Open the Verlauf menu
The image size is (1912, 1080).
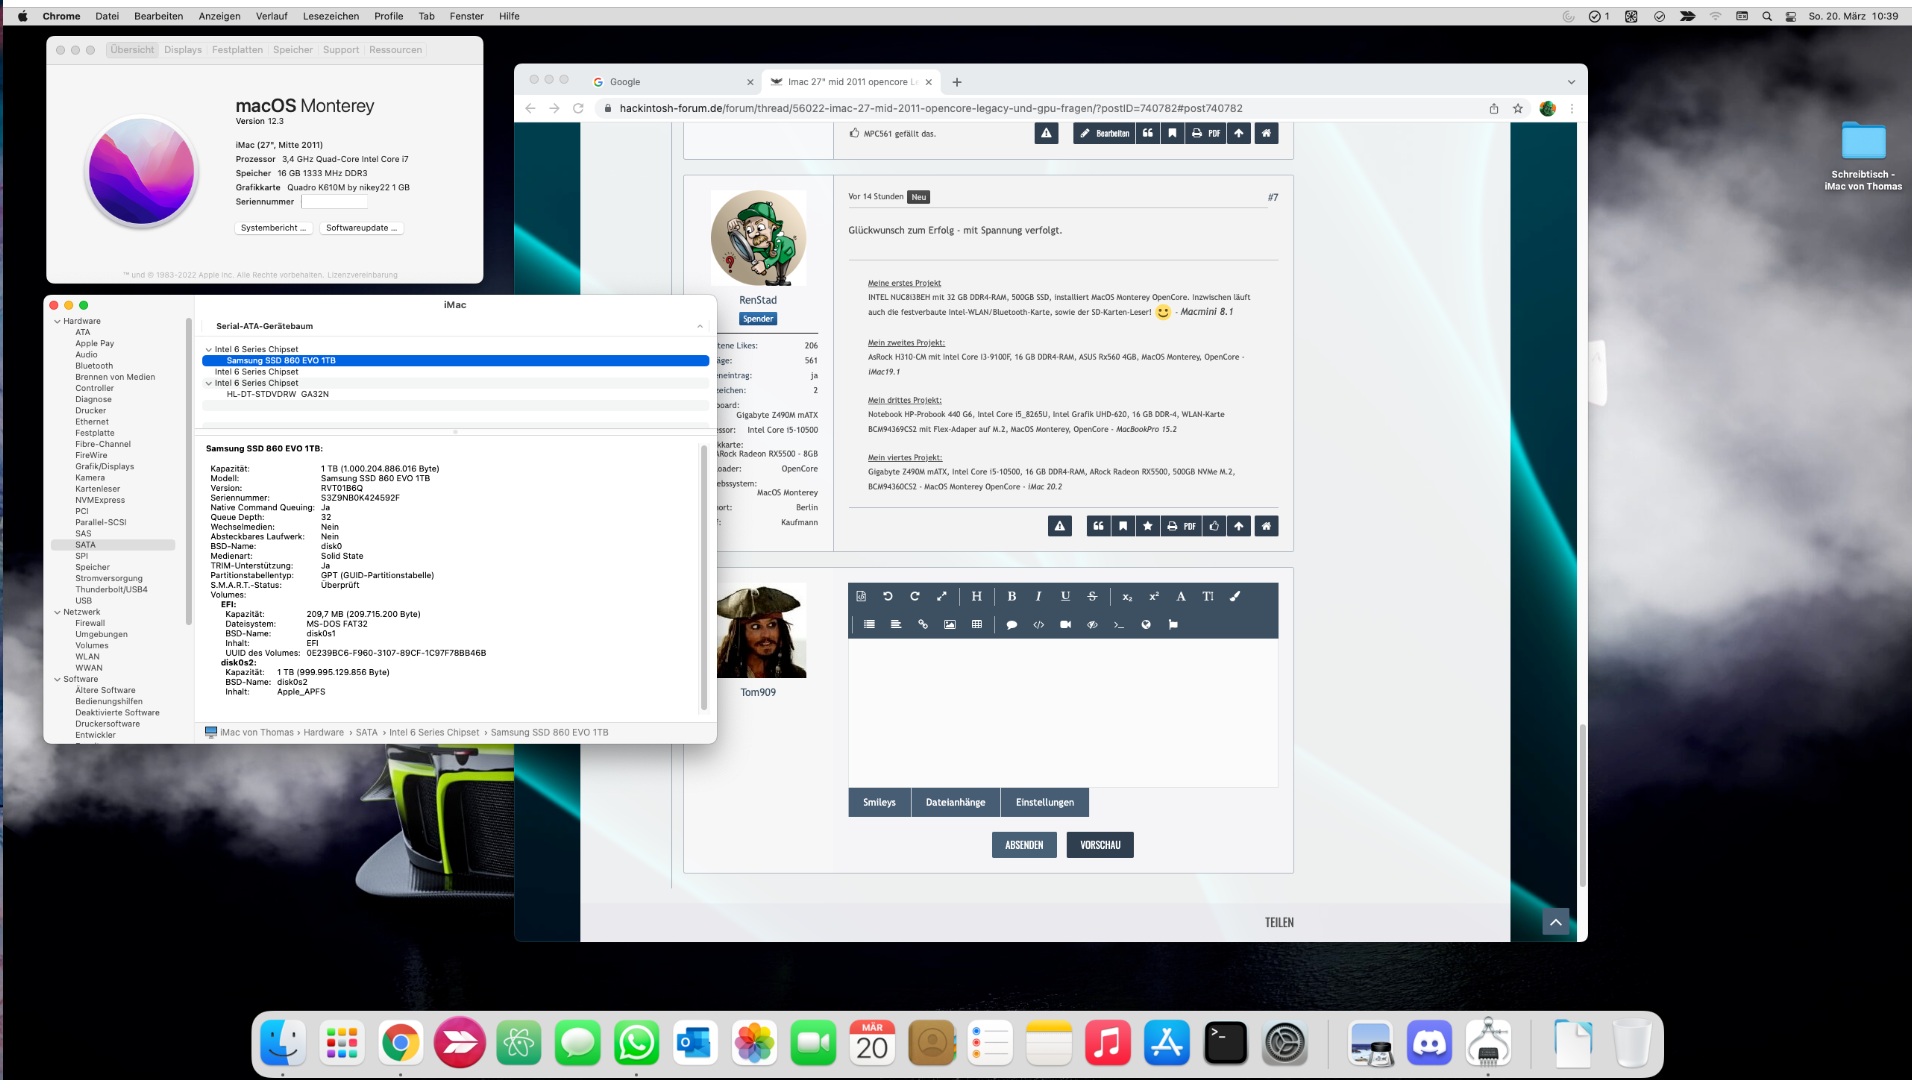(271, 16)
